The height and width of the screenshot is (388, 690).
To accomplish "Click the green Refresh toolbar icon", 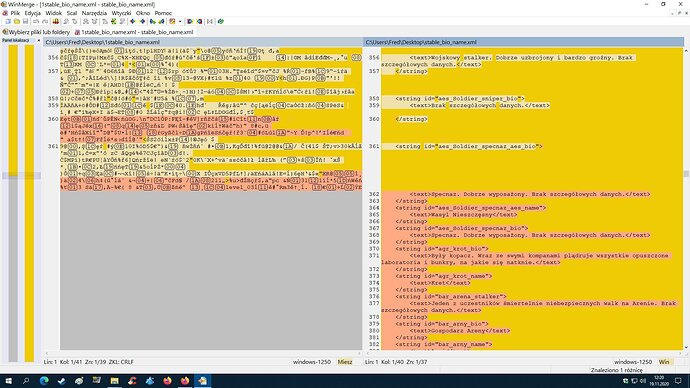I will (220, 21).
